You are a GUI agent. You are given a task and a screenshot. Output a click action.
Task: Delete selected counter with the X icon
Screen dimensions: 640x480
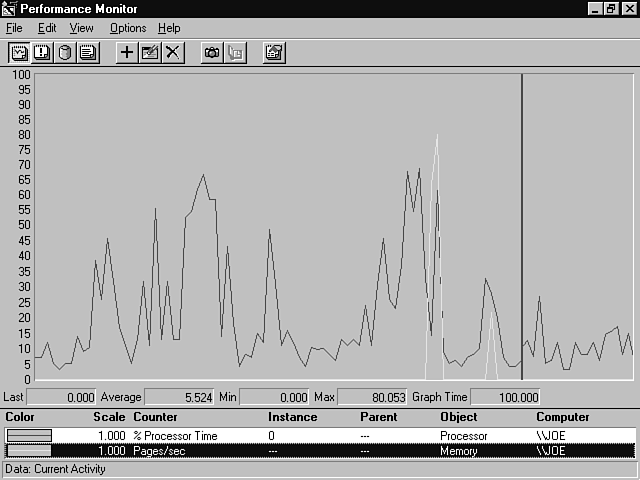tap(173, 53)
